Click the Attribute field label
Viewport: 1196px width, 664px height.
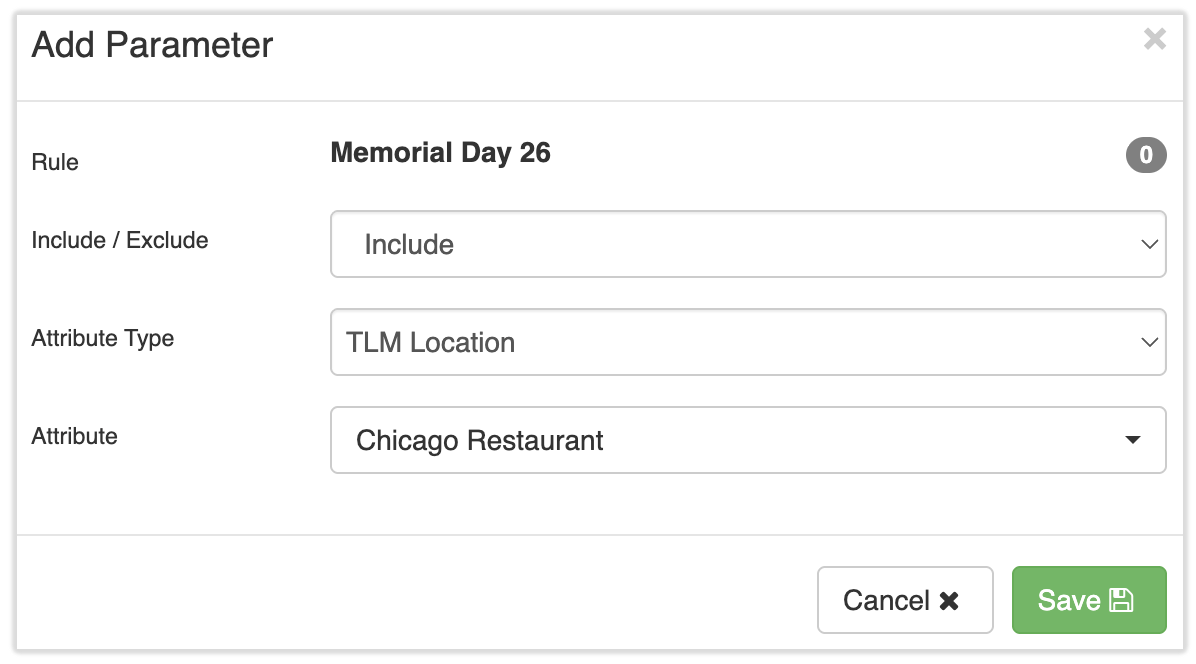(x=75, y=436)
